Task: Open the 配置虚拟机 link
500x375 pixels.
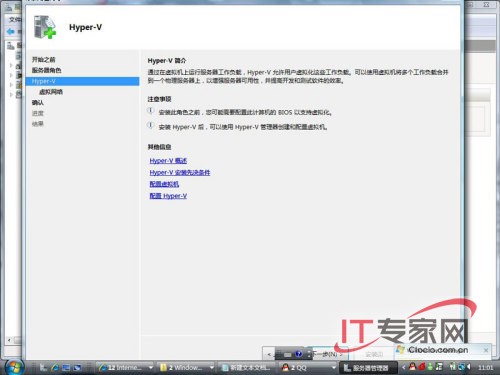Action: pyautogui.click(x=164, y=184)
